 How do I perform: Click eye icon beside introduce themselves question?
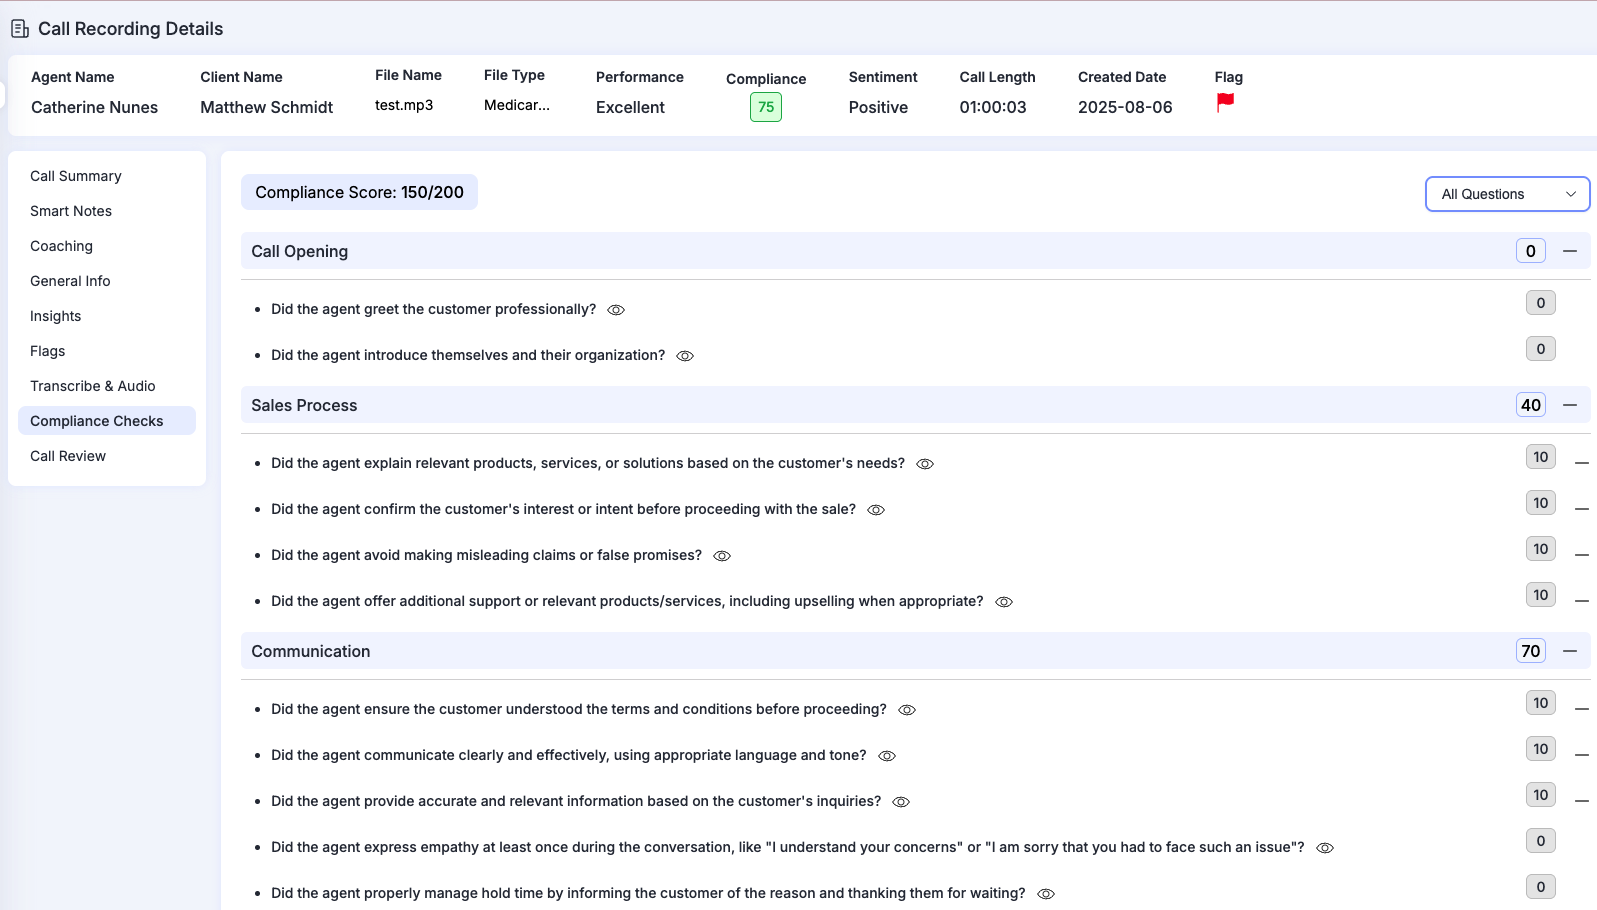click(685, 356)
